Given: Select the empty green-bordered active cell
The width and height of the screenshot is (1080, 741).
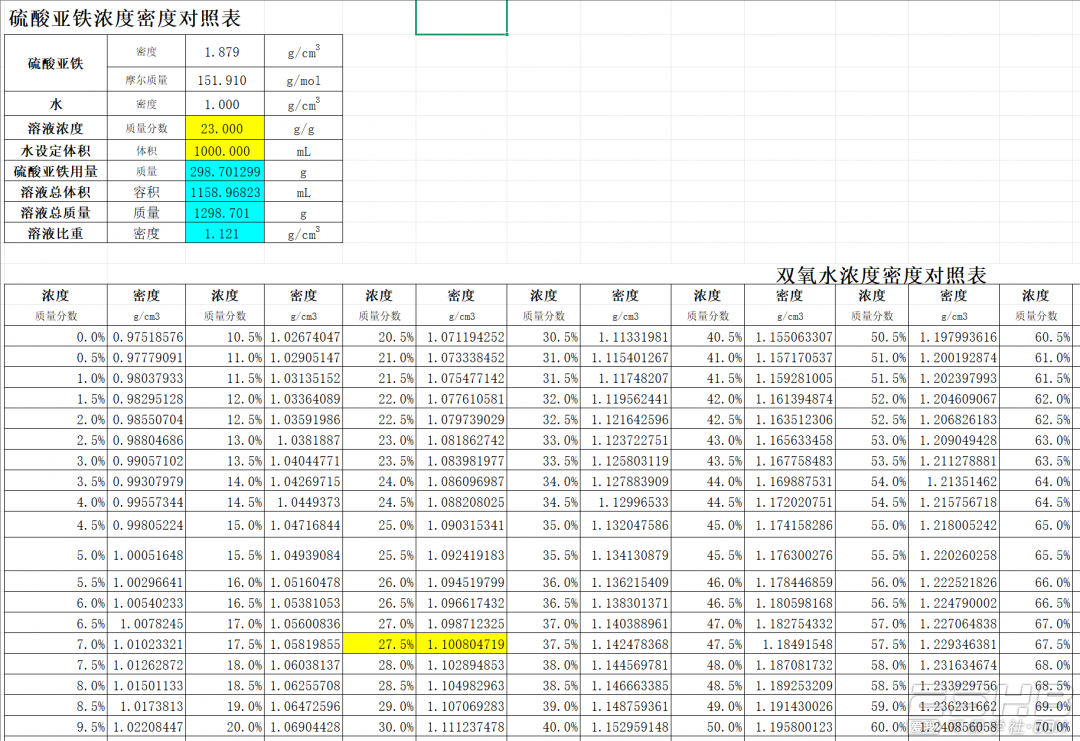Looking at the screenshot, I should pyautogui.click(x=461, y=17).
